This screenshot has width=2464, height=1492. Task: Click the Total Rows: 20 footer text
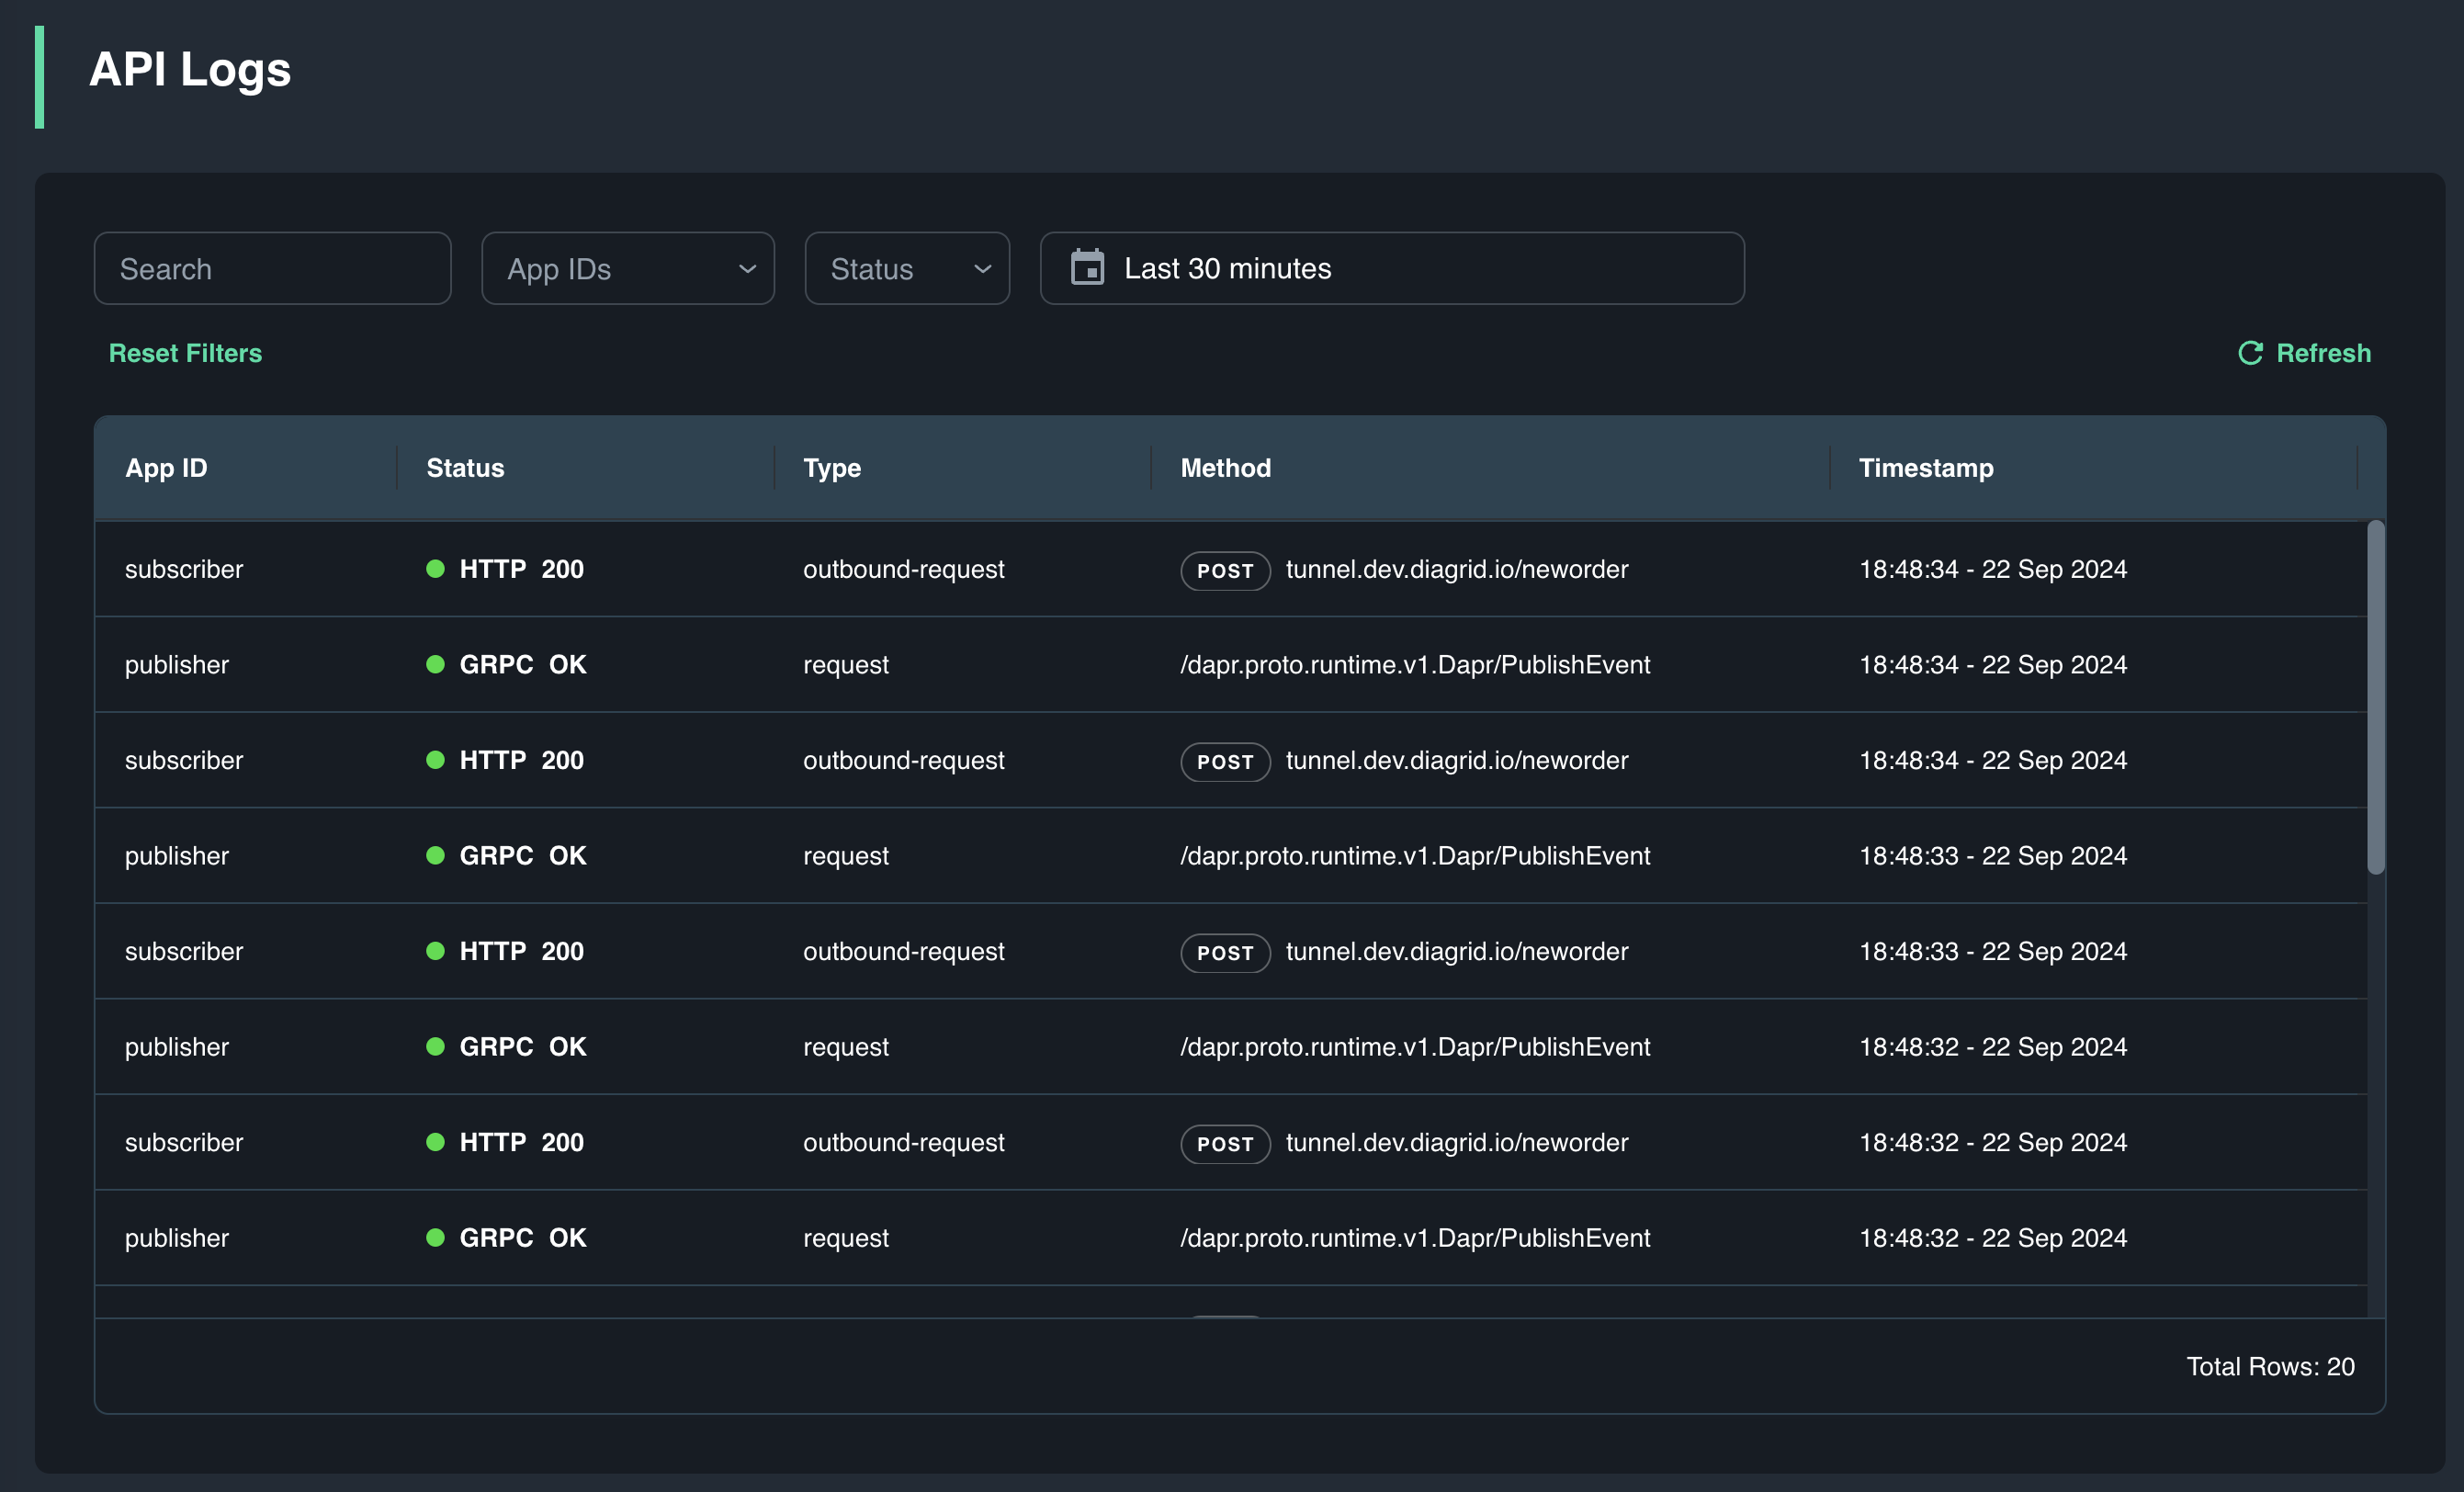(x=2269, y=1366)
